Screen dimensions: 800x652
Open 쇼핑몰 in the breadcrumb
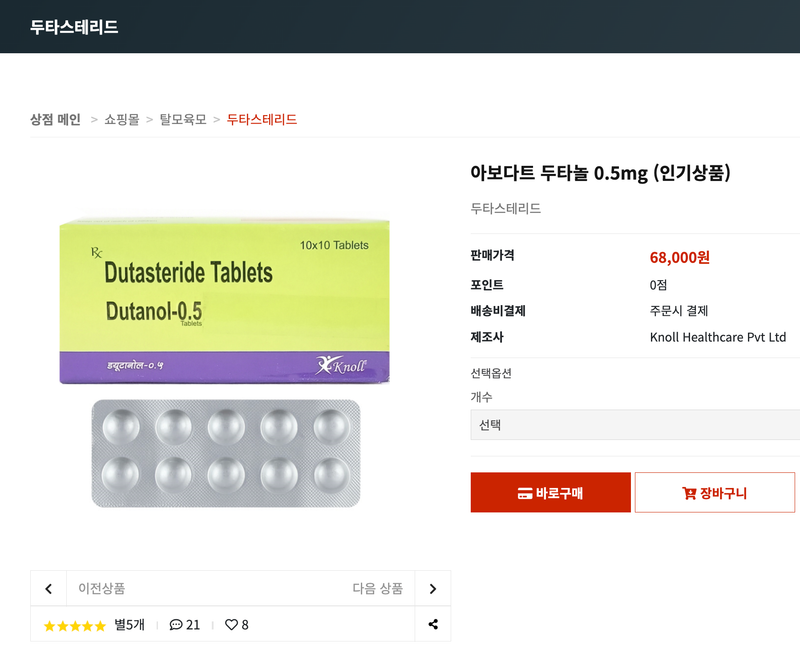click(x=122, y=119)
